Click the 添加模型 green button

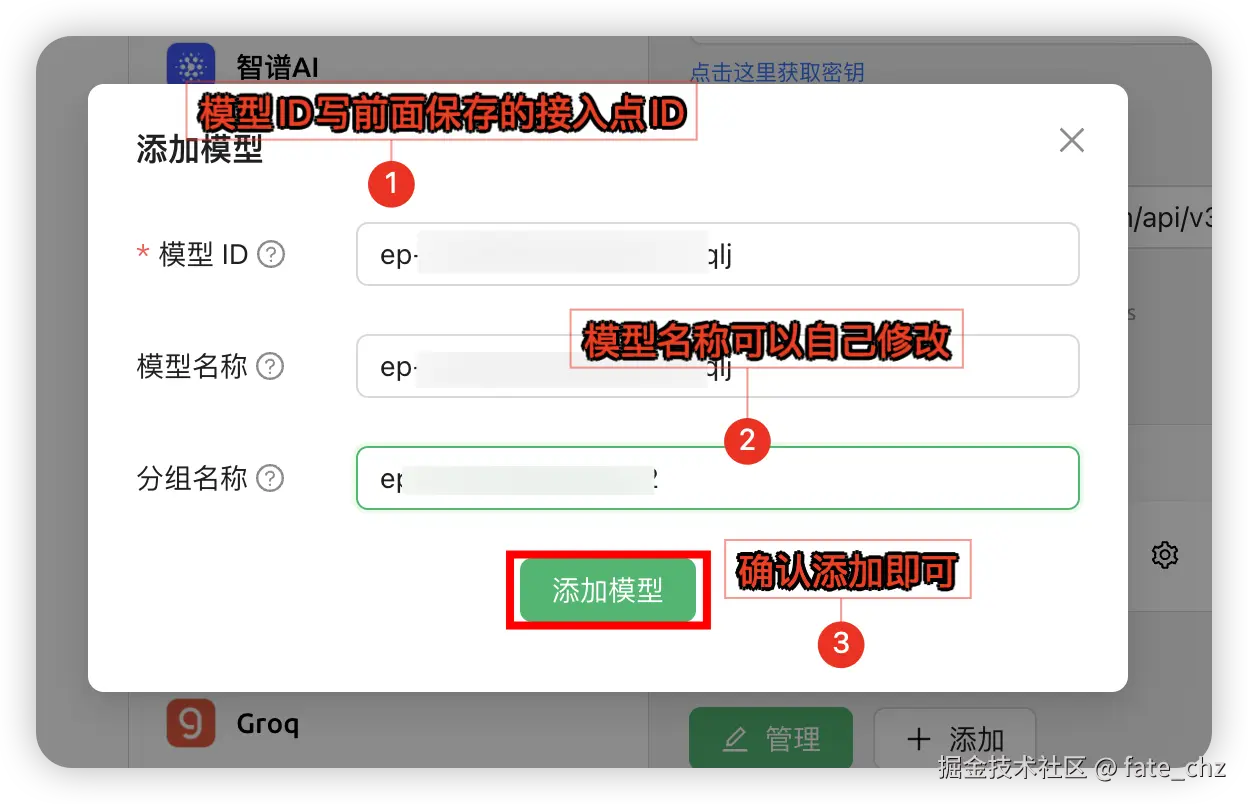tap(608, 590)
